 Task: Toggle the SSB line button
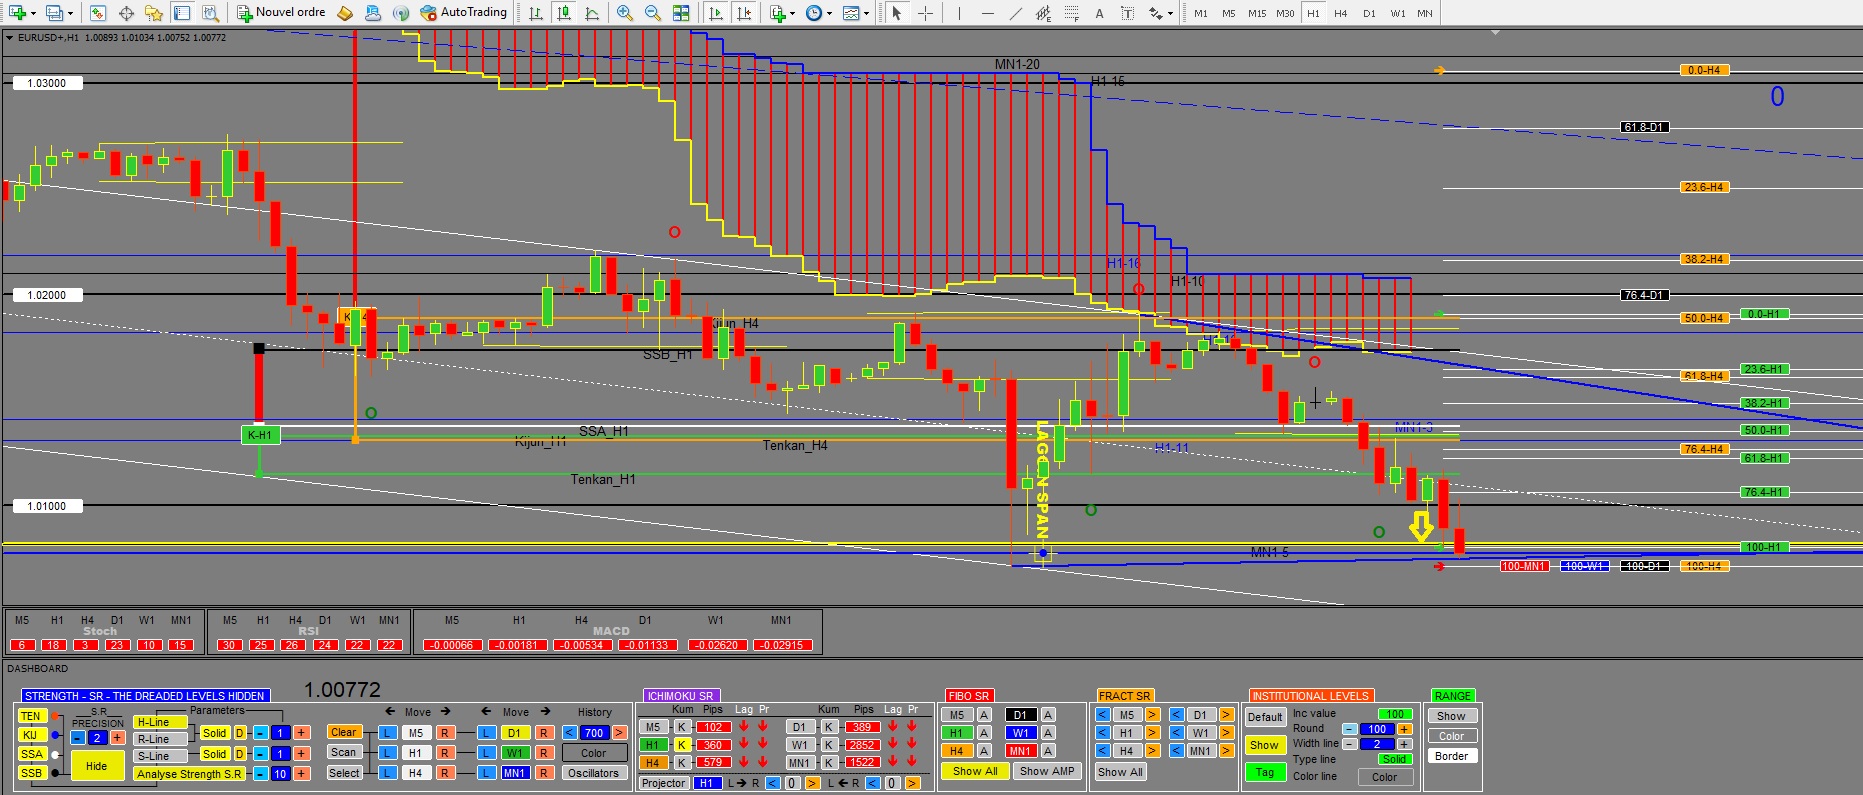(32, 773)
